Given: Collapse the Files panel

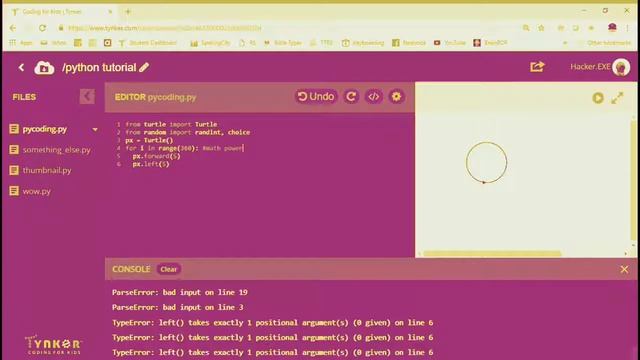Looking at the screenshot, I should click(87, 97).
